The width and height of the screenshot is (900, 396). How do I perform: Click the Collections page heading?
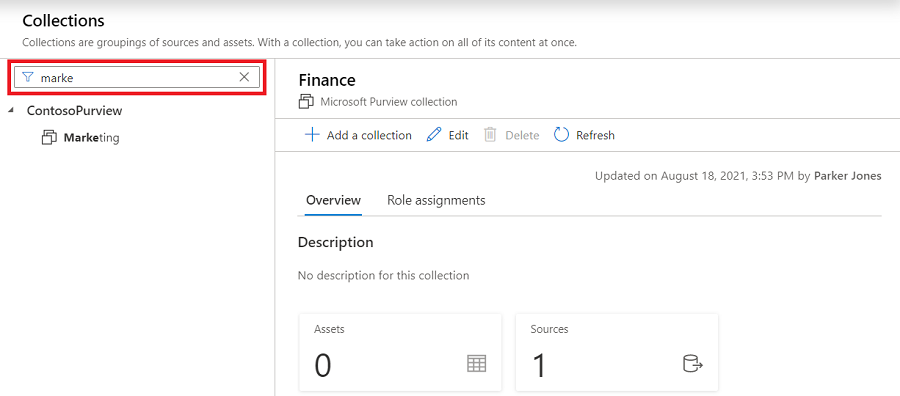tap(63, 21)
